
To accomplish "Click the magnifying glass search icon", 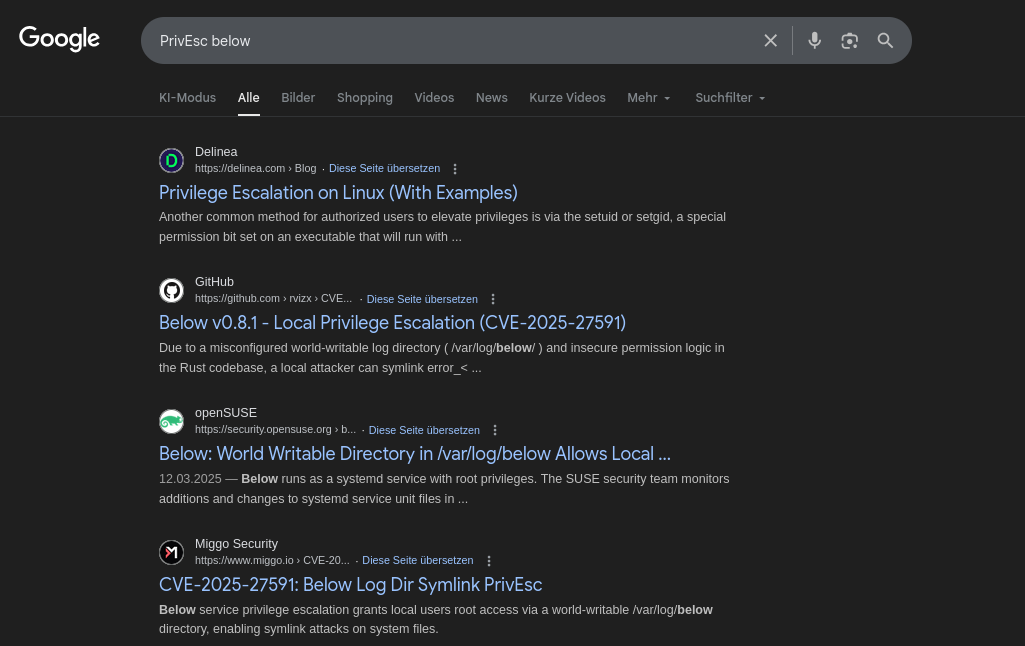I will coord(885,41).
